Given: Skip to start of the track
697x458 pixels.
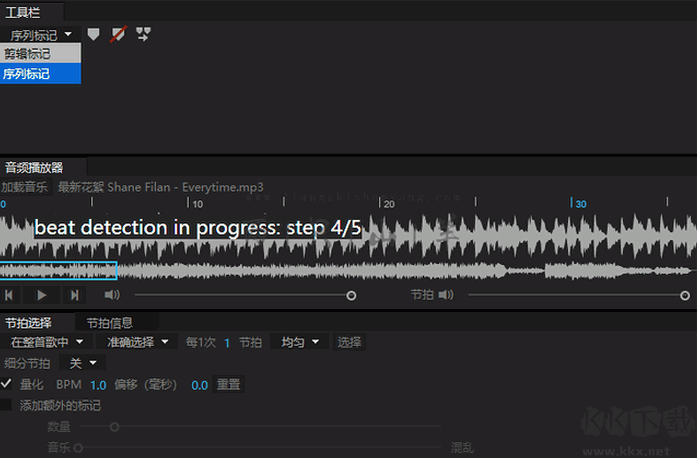Looking at the screenshot, I should pos(9,295).
